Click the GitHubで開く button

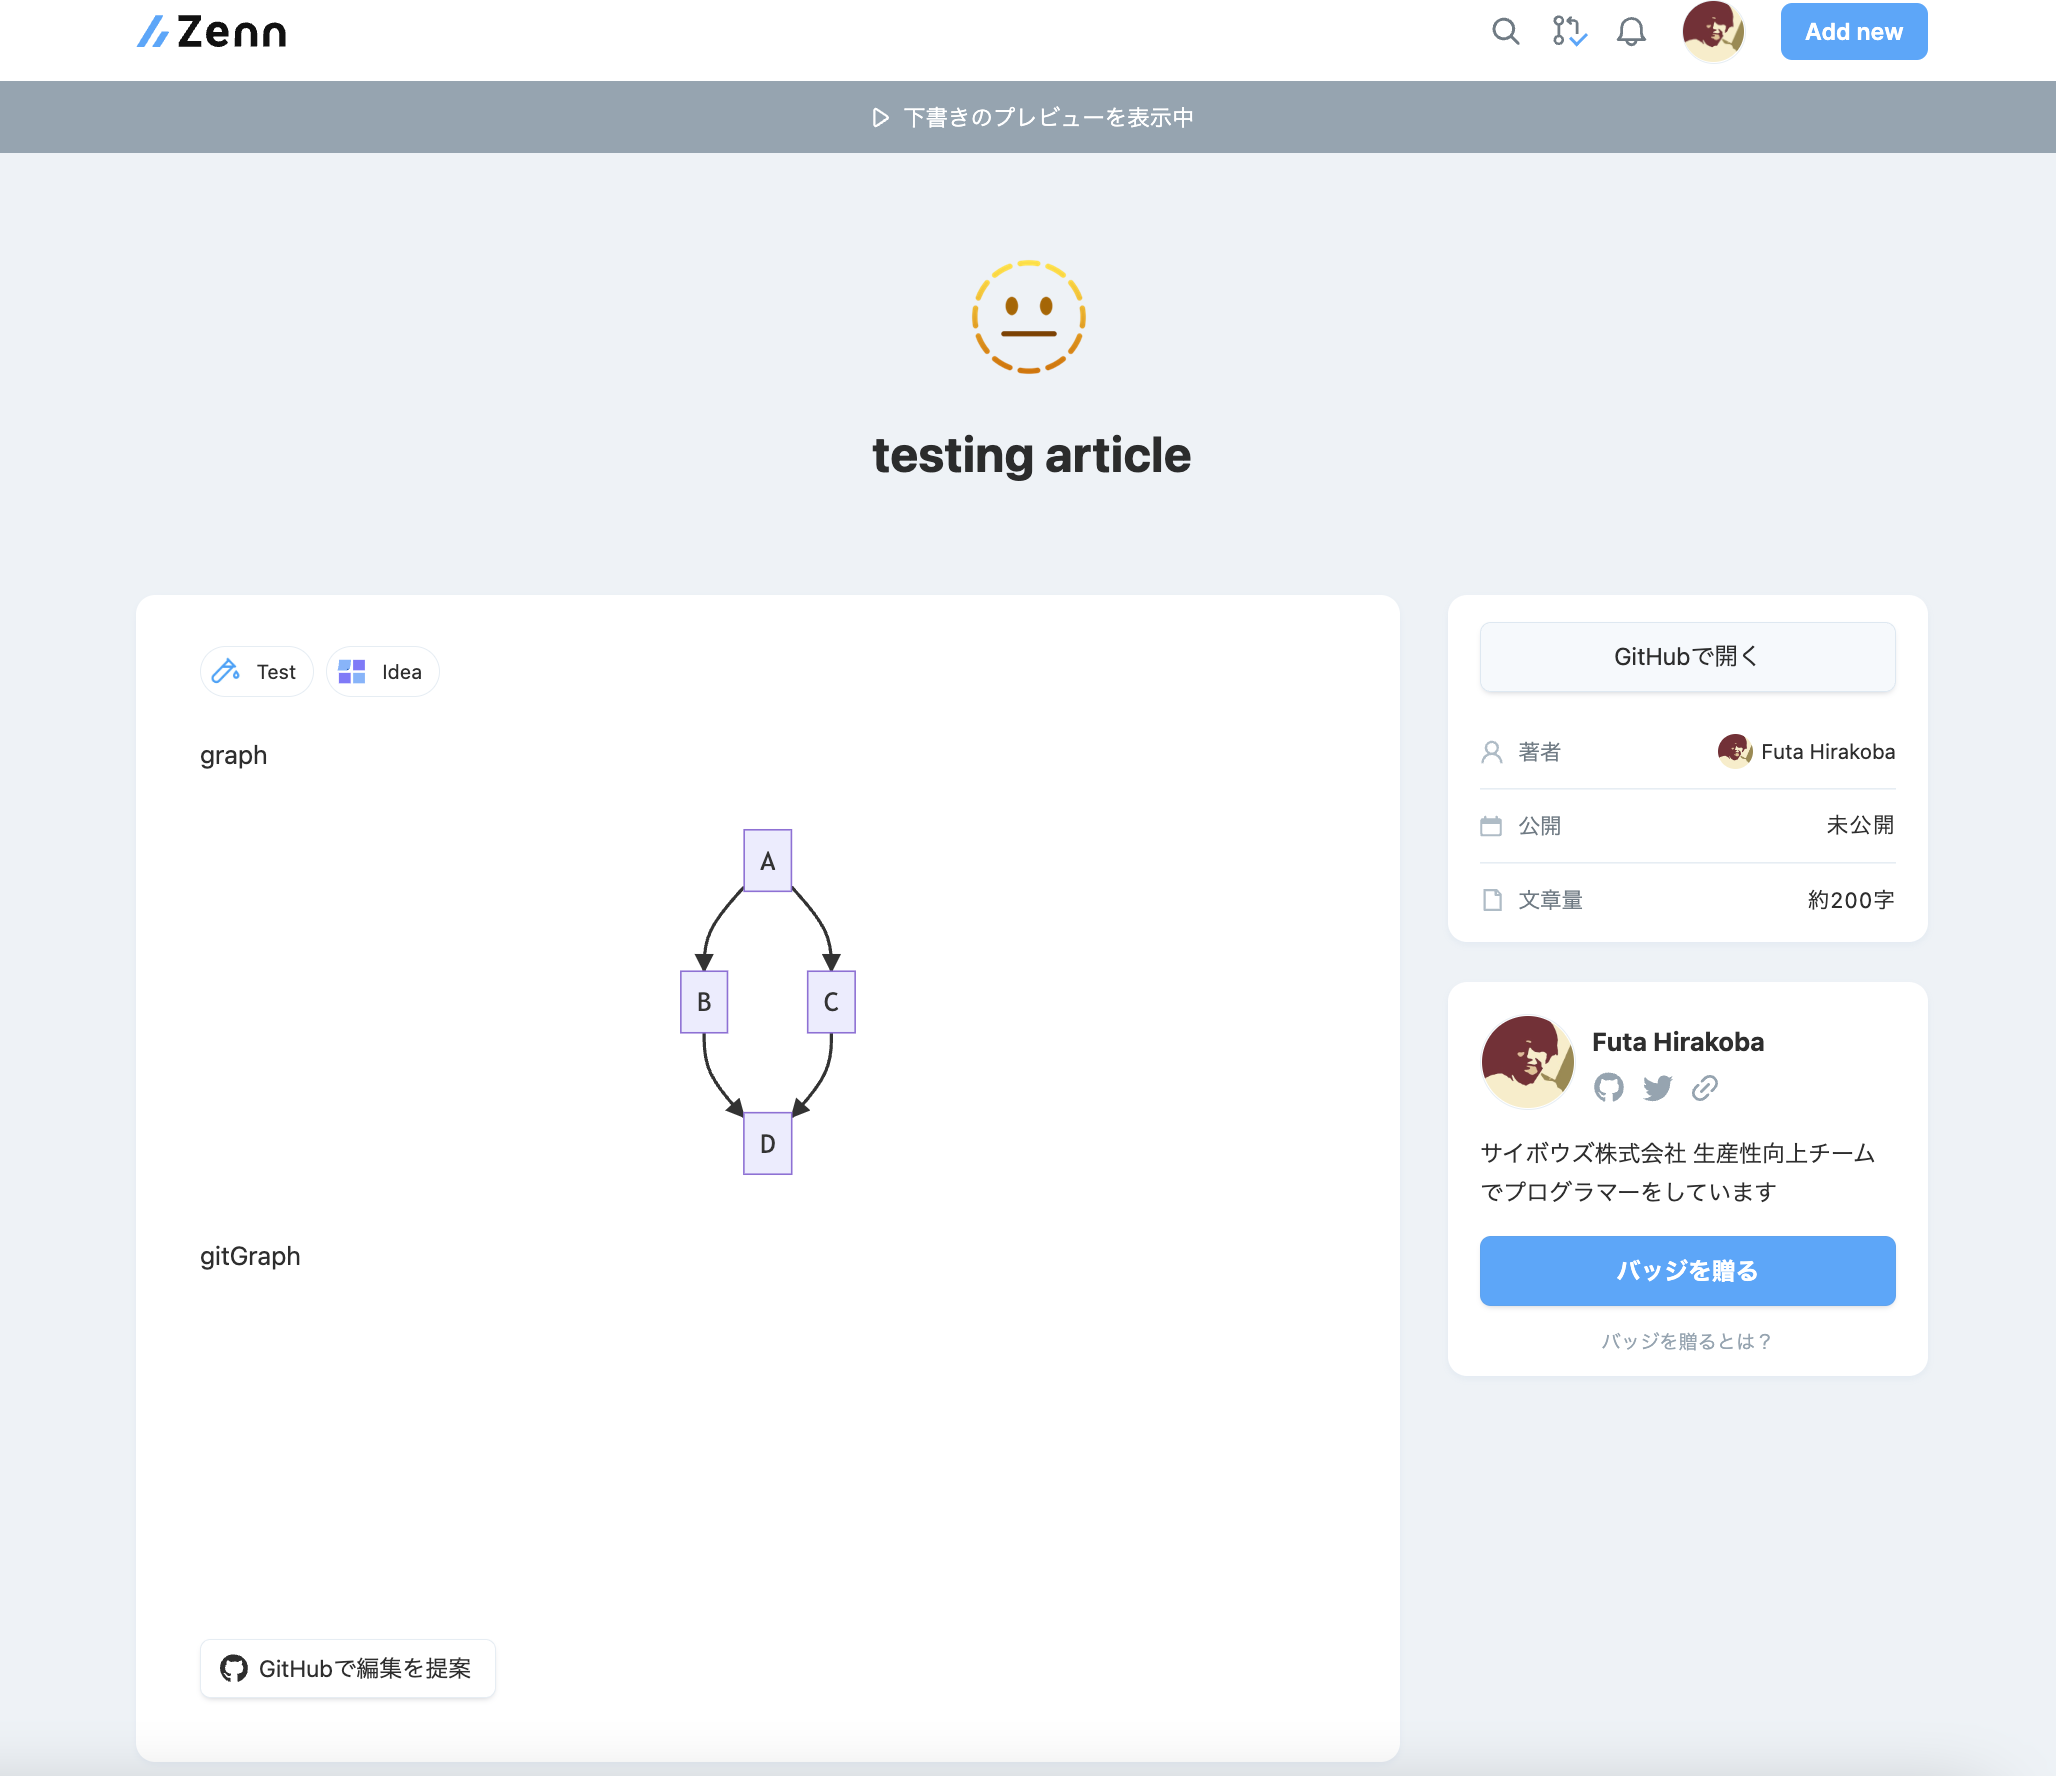1687,657
